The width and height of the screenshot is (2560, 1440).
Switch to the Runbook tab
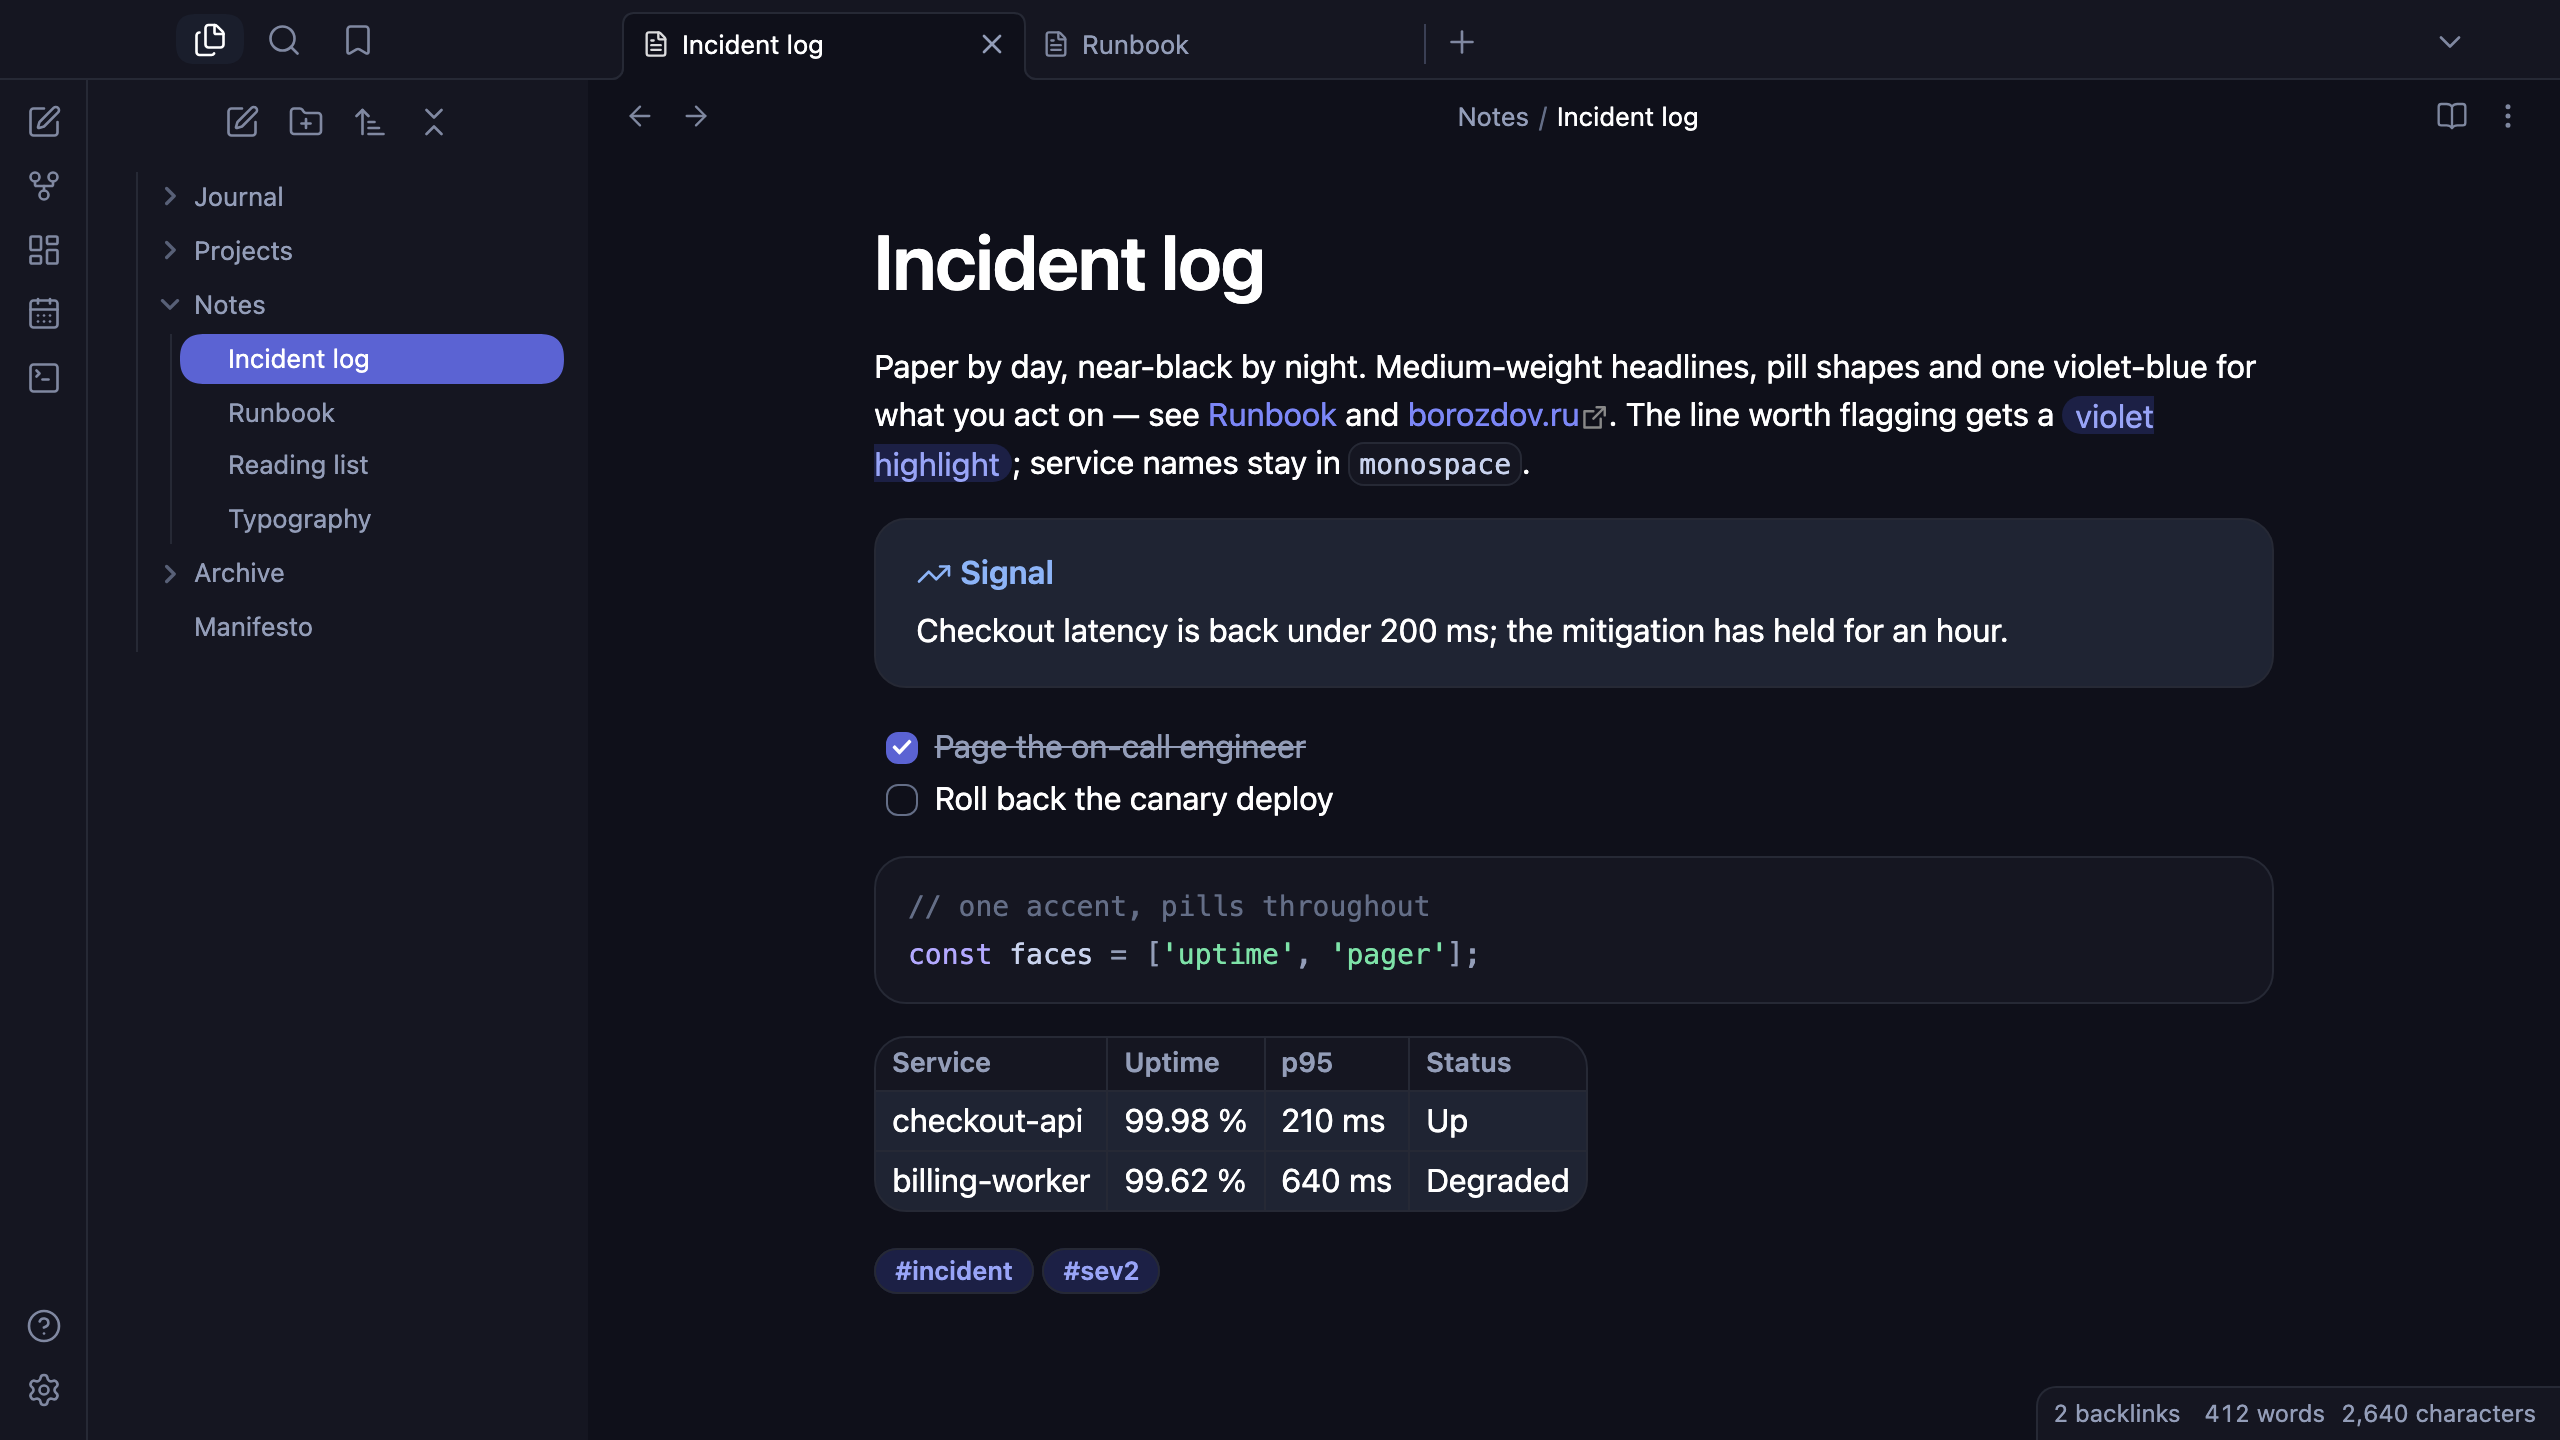1225,45
